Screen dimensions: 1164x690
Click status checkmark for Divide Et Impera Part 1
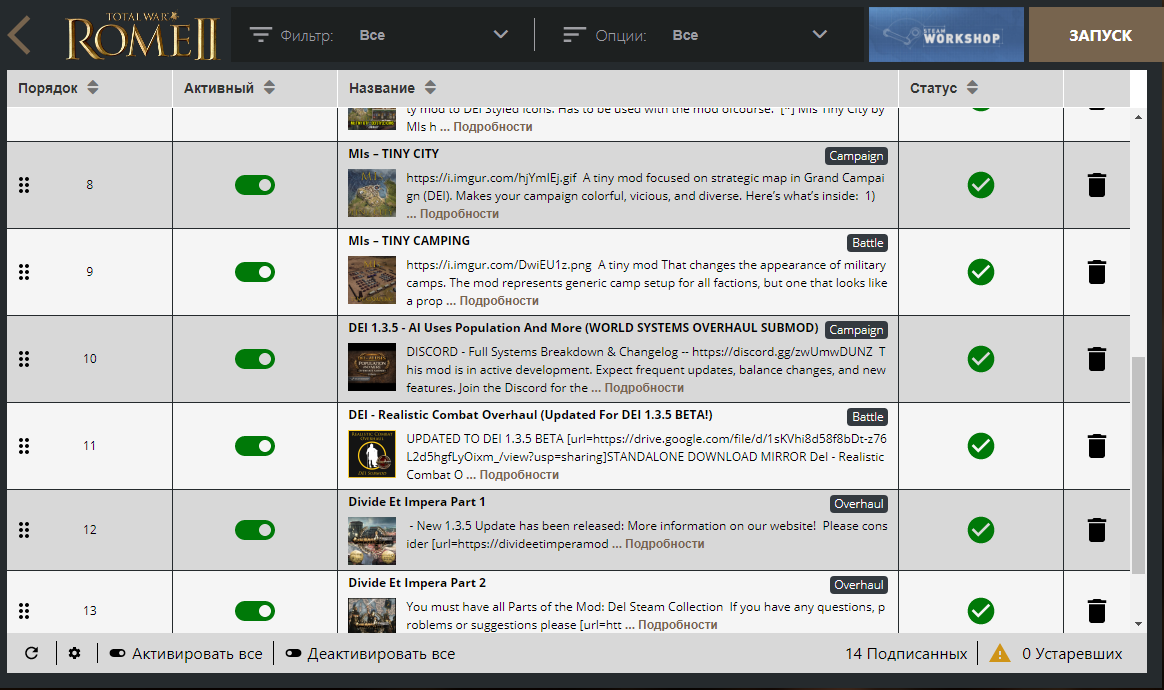coord(981,530)
